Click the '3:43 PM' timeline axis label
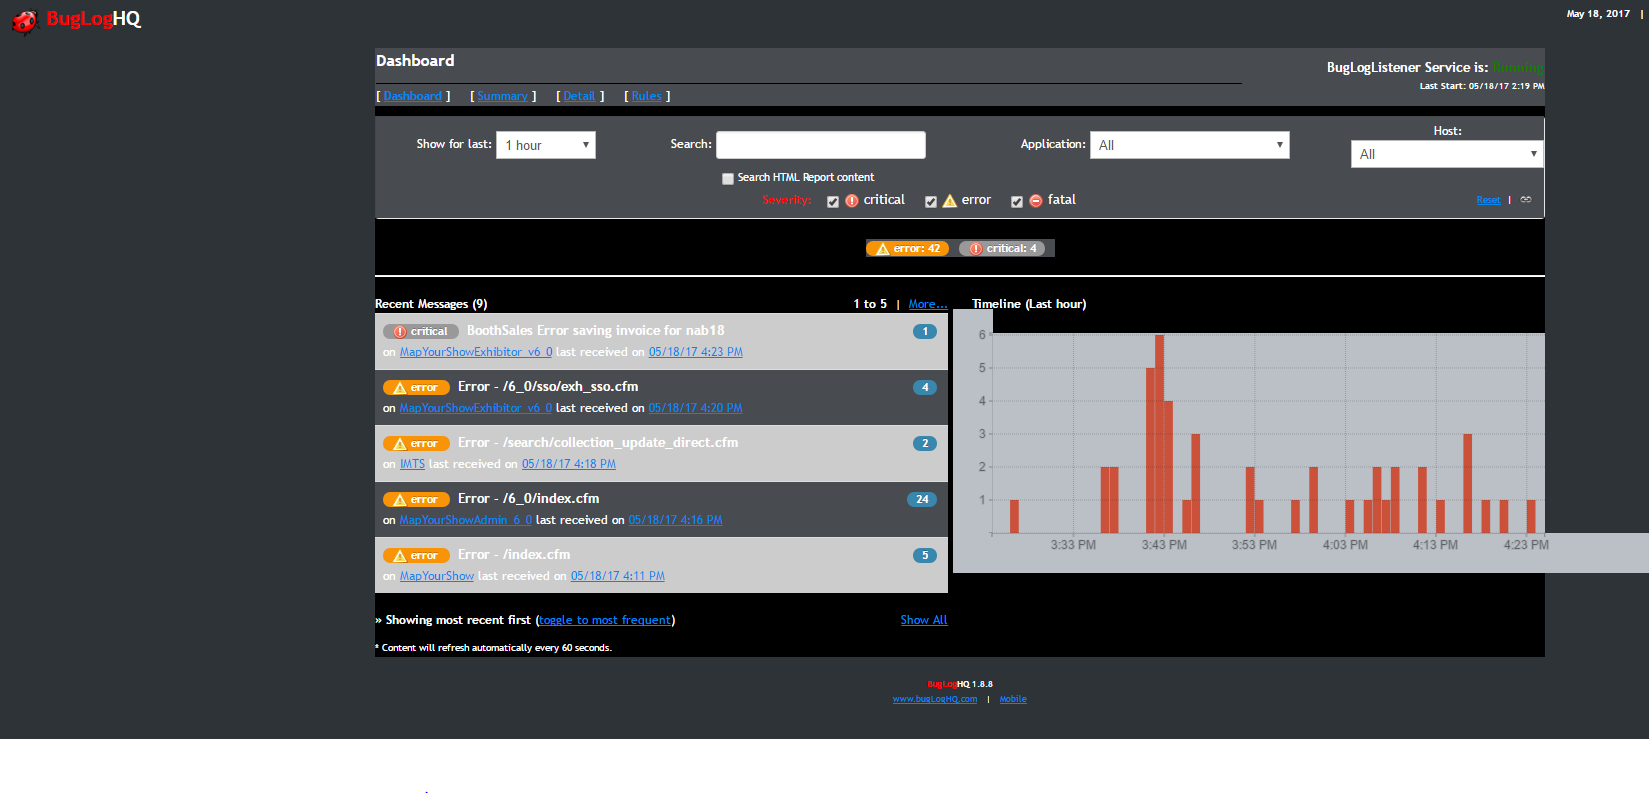Image resolution: width=1649 pixels, height=793 pixels. pos(1164,545)
